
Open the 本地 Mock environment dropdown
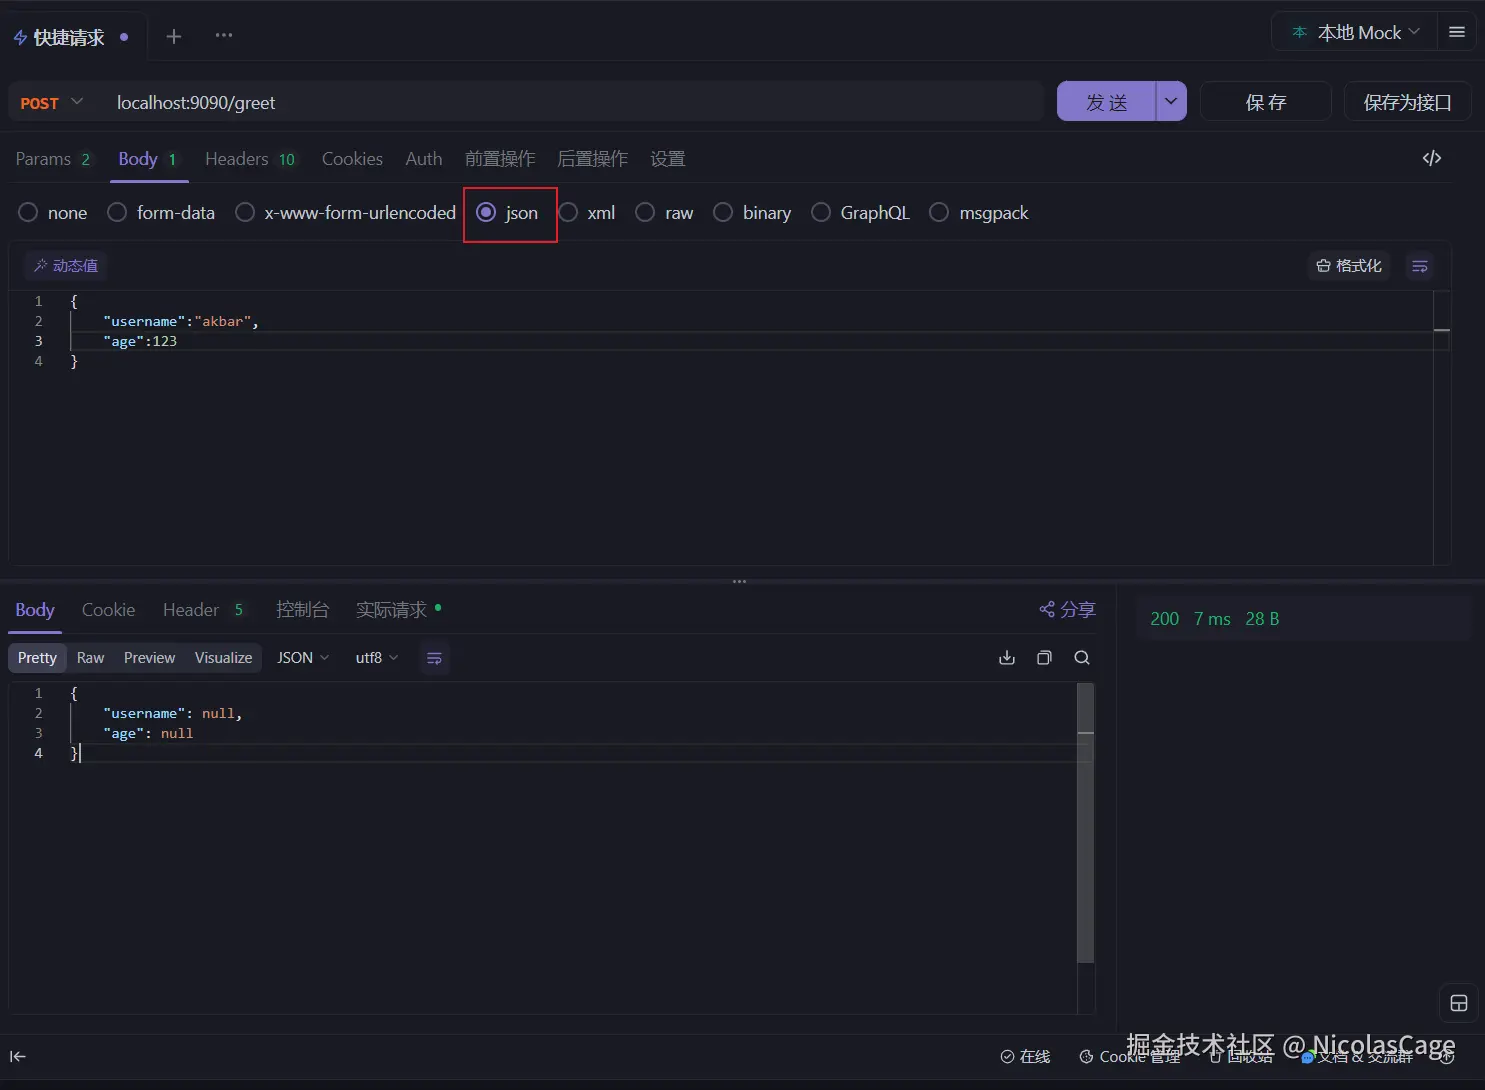click(1355, 33)
